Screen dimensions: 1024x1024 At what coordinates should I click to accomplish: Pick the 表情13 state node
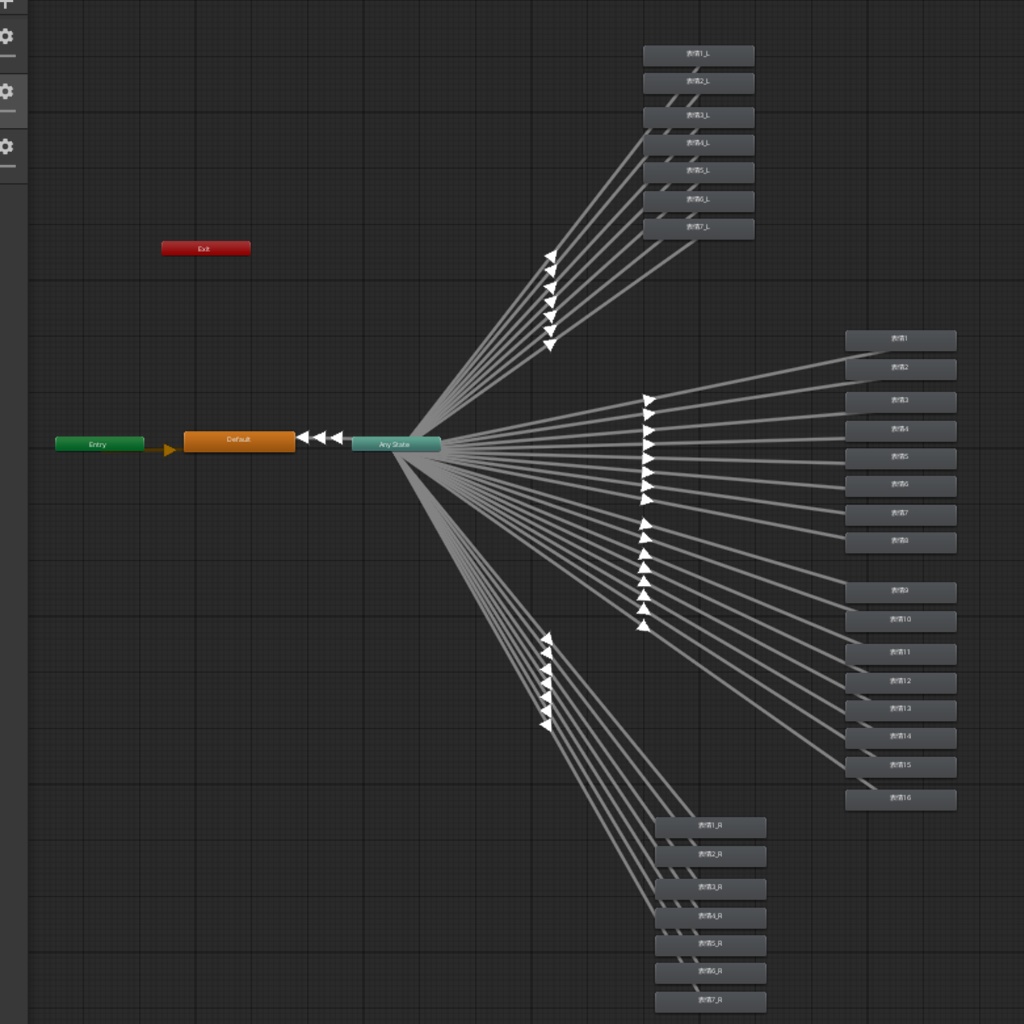click(x=901, y=711)
